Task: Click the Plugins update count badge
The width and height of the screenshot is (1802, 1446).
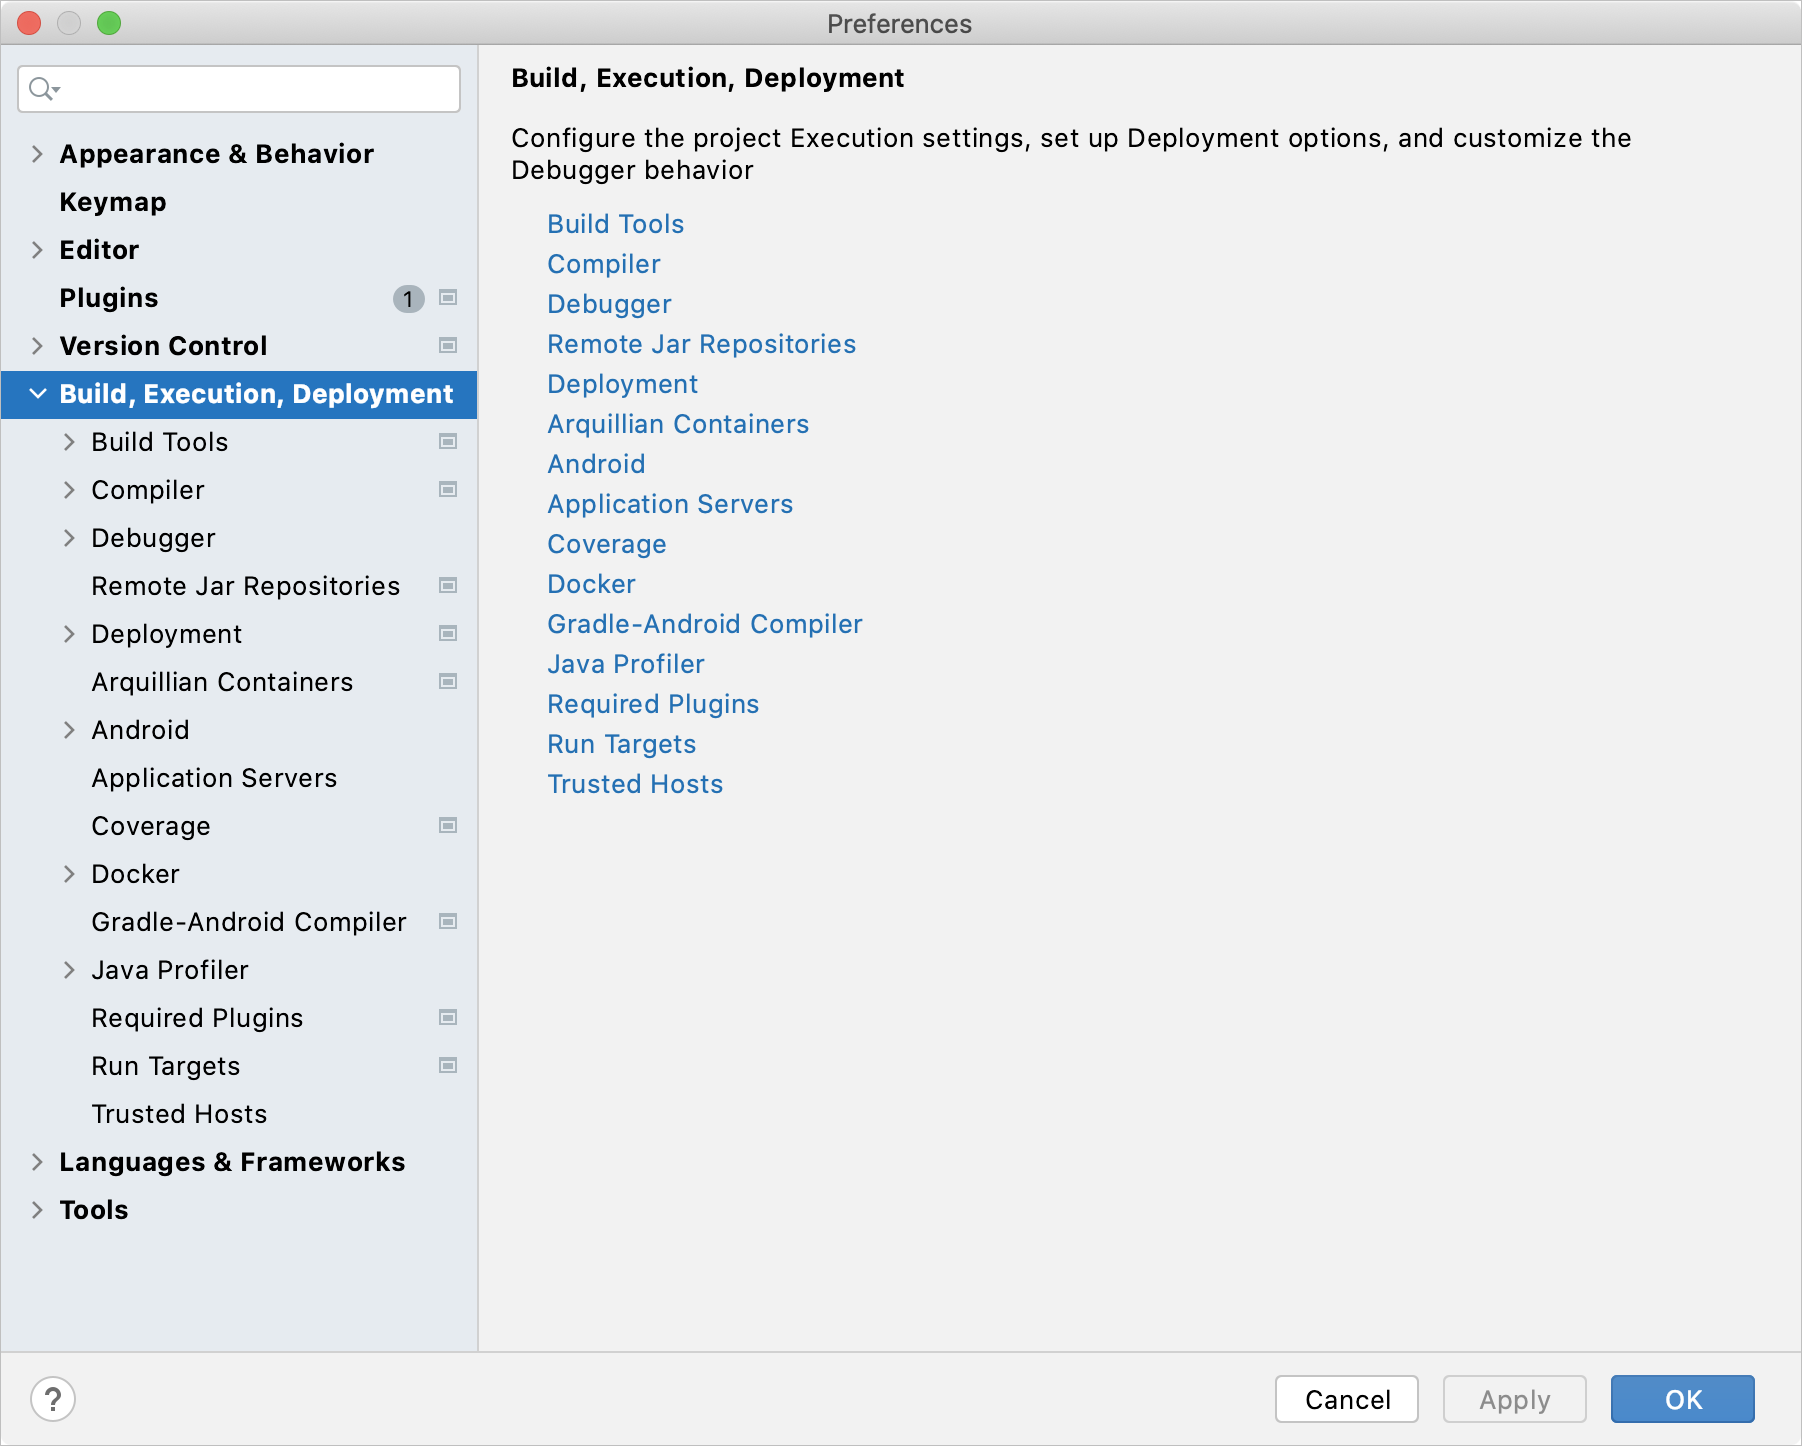Action: (408, 298)
